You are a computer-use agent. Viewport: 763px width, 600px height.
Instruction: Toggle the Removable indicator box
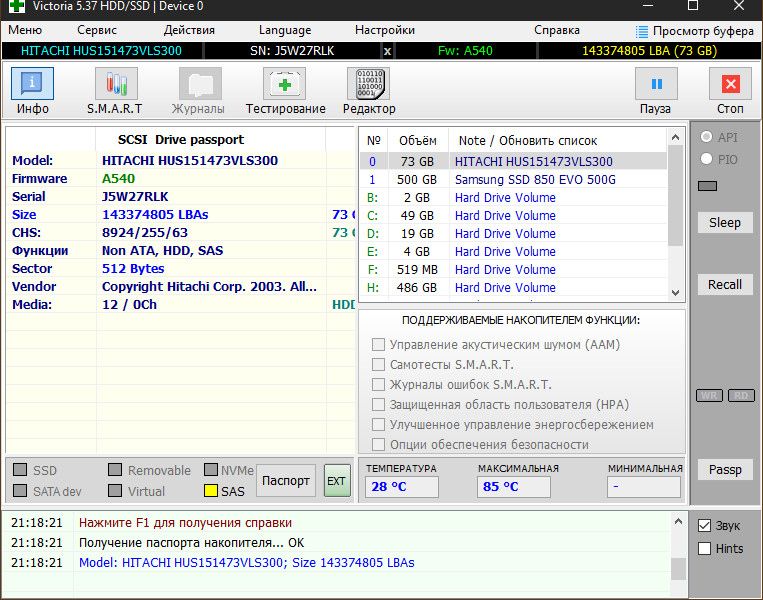tap(115, 470)
